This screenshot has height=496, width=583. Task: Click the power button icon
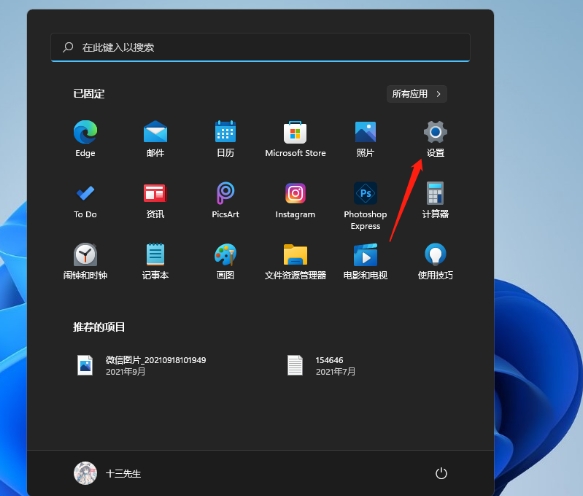[441, 473]
